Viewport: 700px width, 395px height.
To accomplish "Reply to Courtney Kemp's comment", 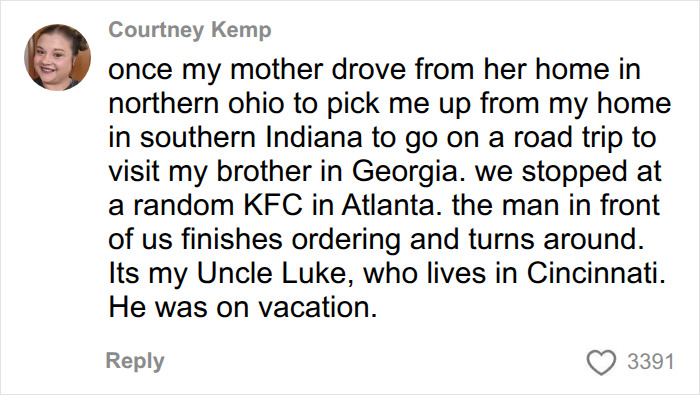I will (x=135, y=361).
